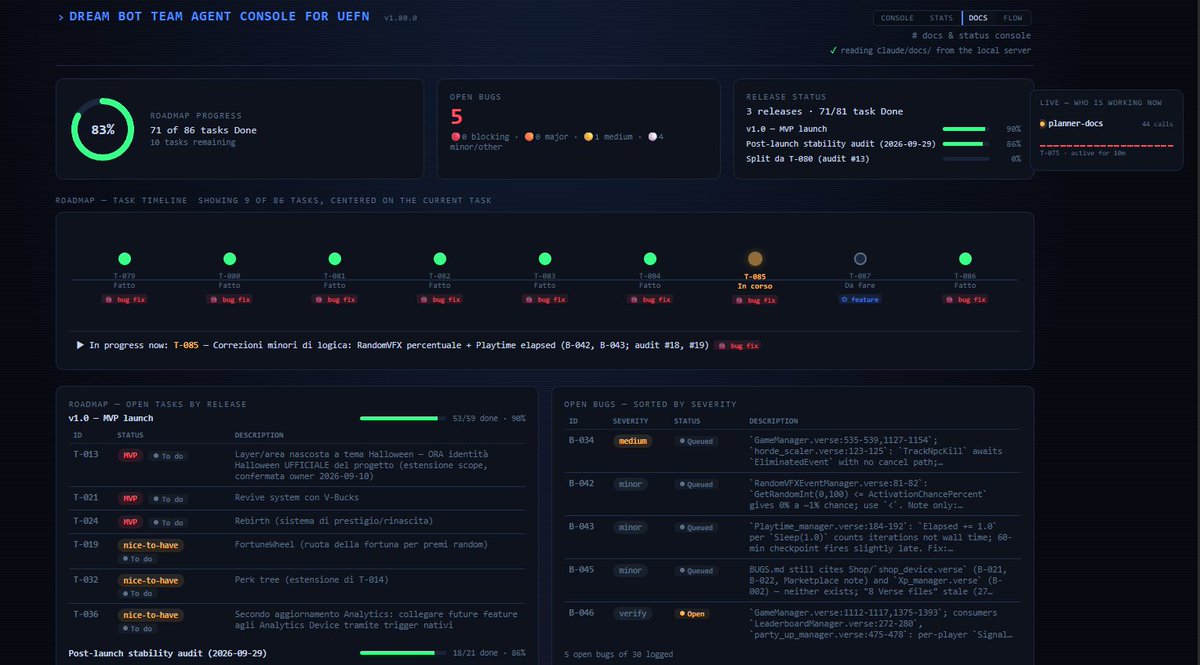Screen dimensions: 1200x665
Task: Click the To do status on T-019
Action: (x=137, y=558)
